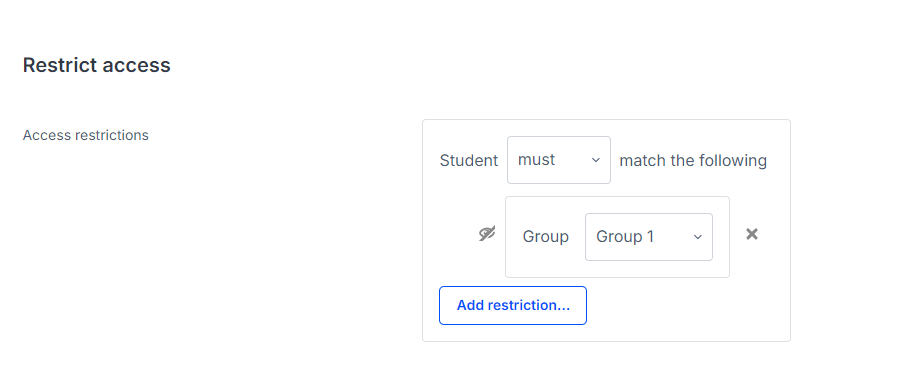
Task: Click the Add restriction... button
Action: coord(513,305)
